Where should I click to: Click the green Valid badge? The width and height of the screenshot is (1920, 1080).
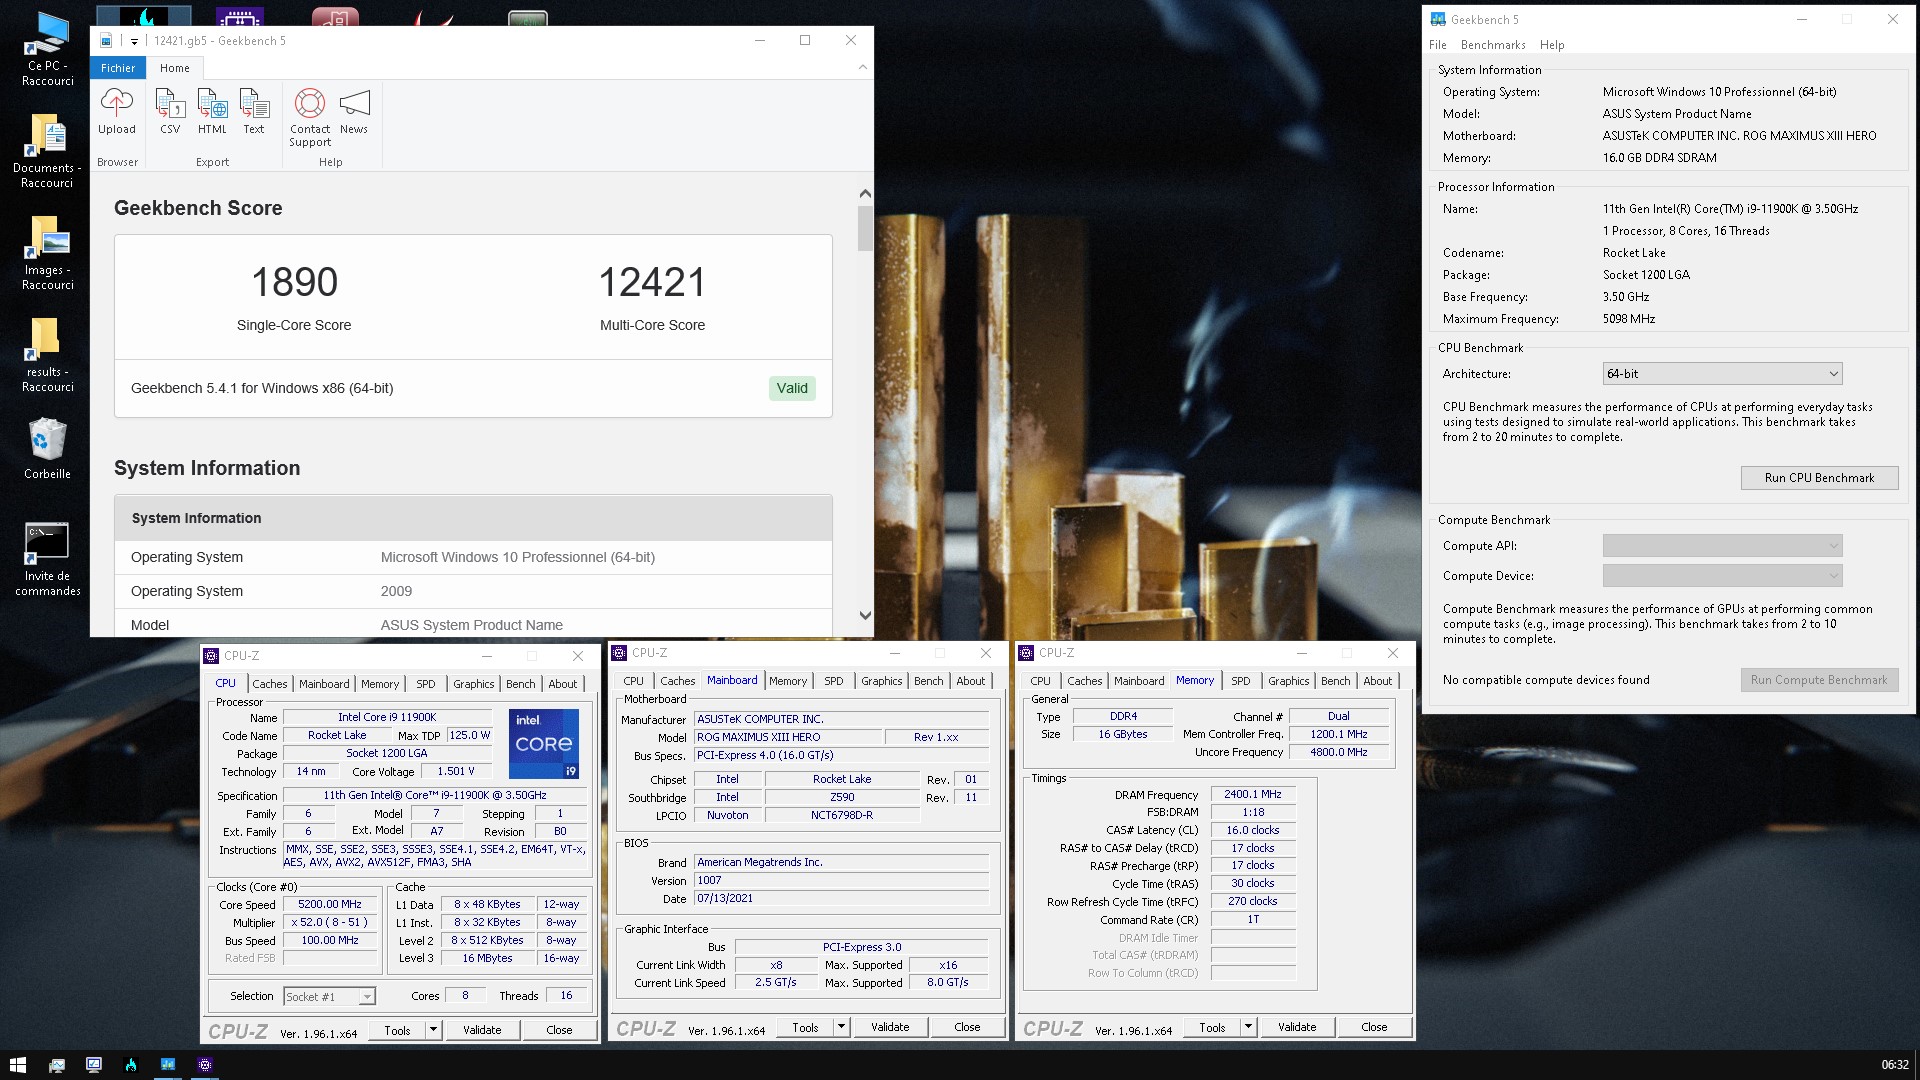[792, 389]
